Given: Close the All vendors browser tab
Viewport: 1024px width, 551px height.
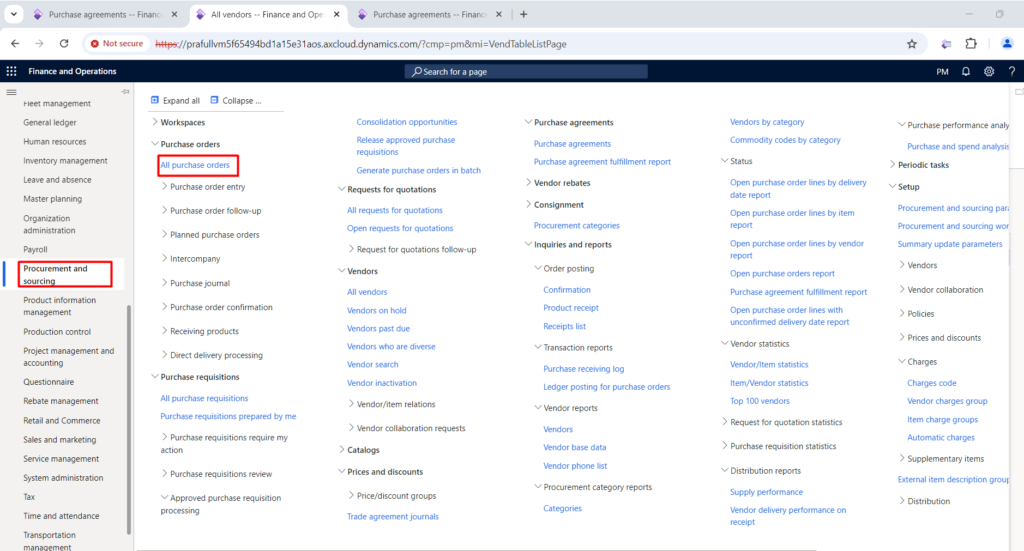Looking at the screenshot, I should pos(336,14).
